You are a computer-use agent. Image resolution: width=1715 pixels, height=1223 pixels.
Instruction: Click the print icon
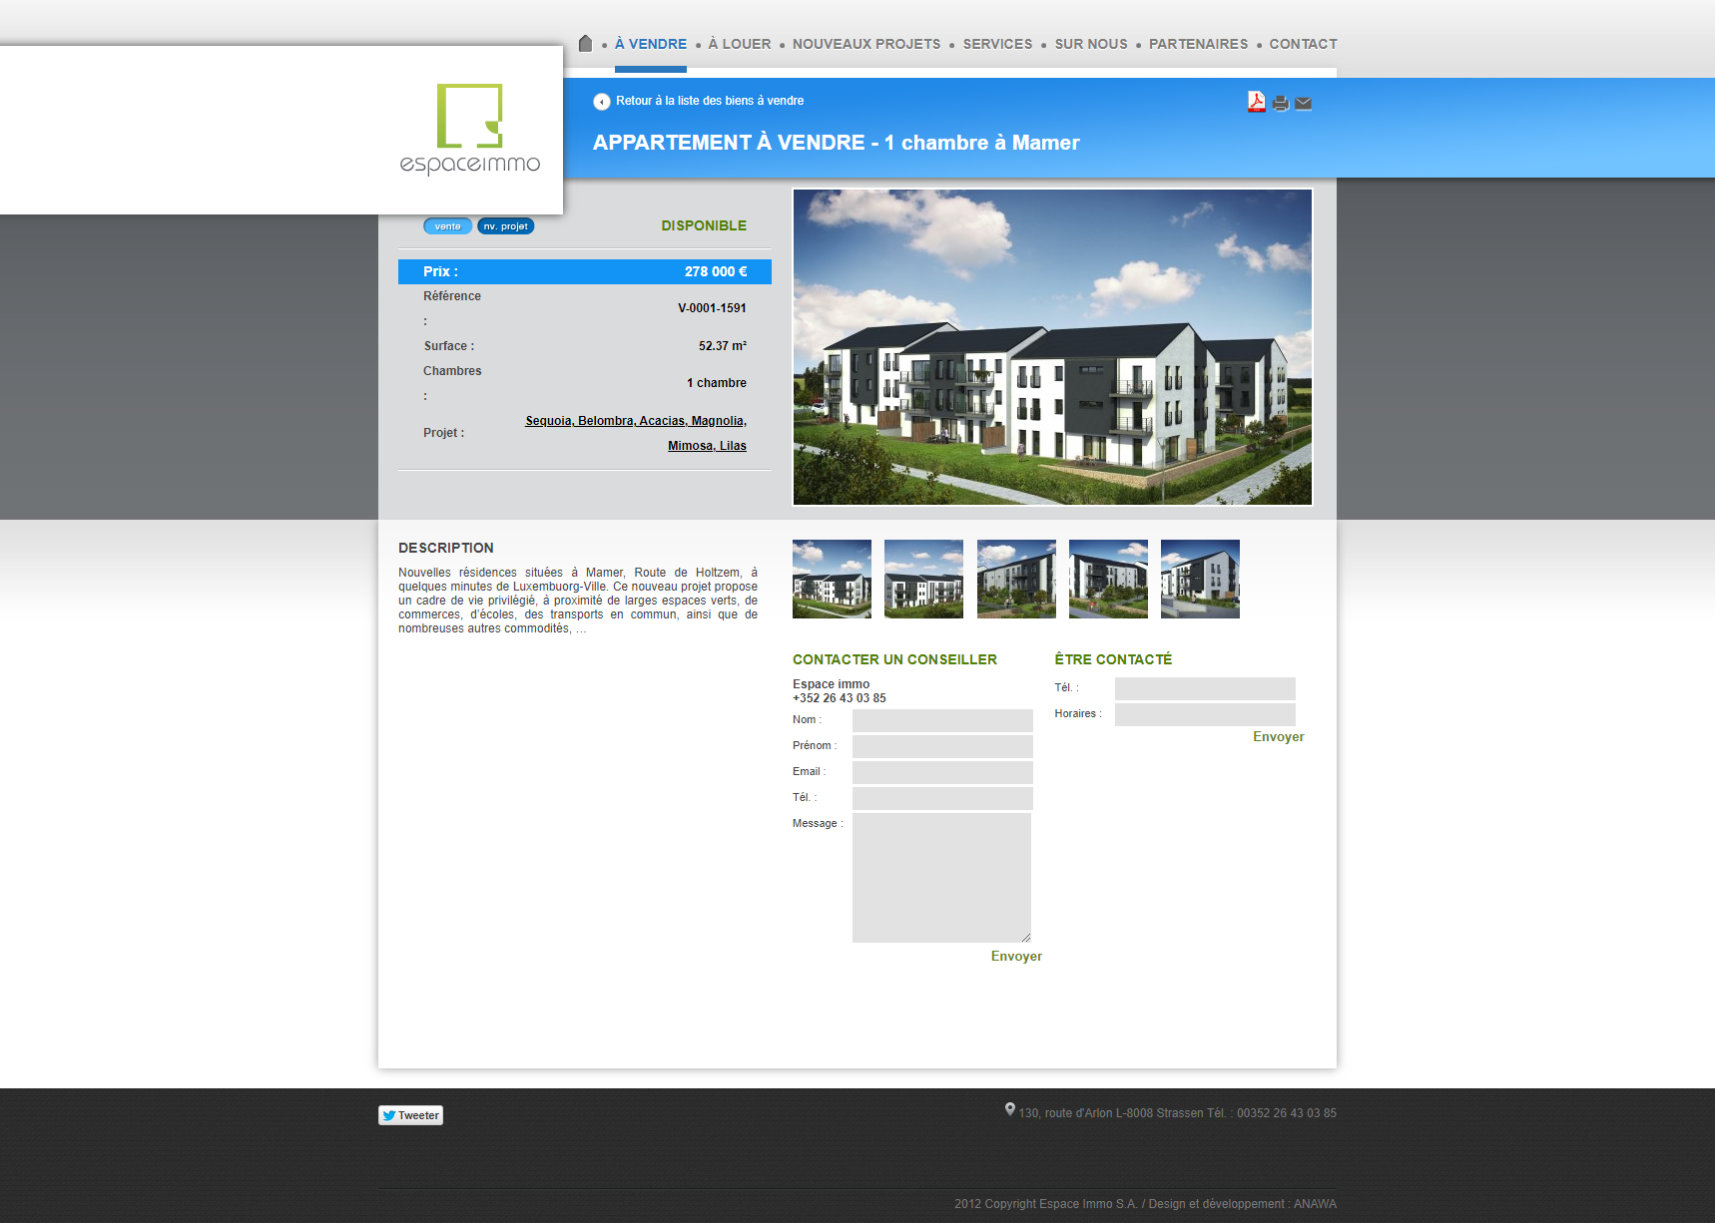(1280, 103)
